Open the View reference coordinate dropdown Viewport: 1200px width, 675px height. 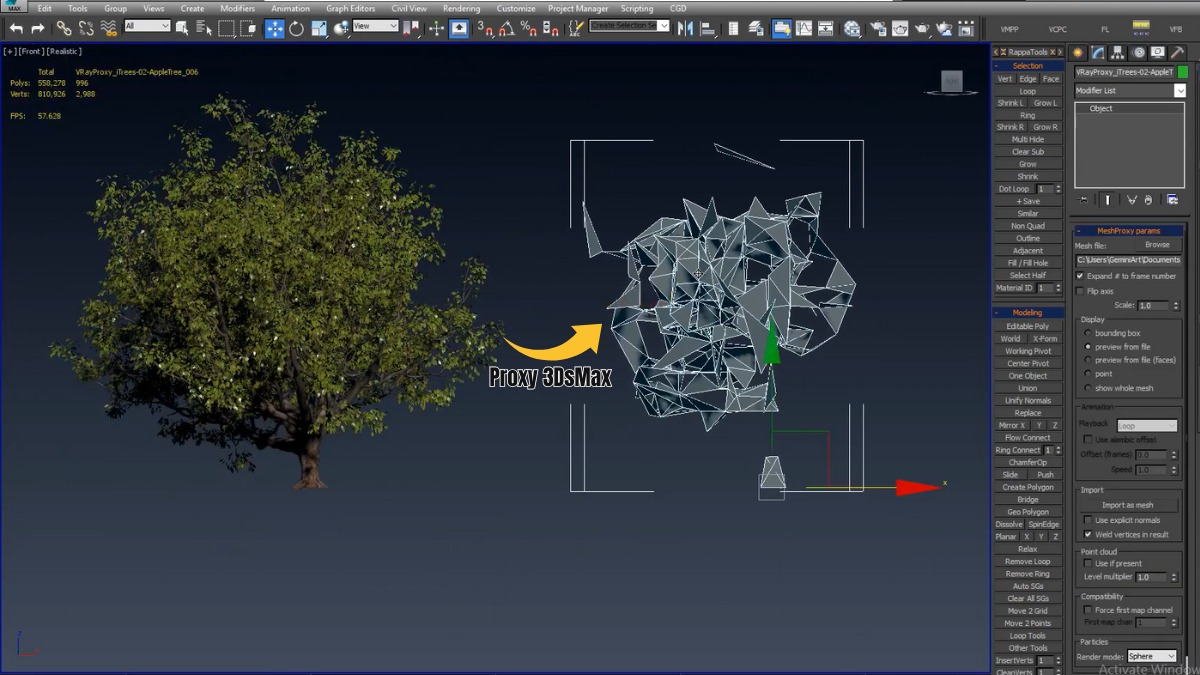pyautogui.click(x=376, y=27)
